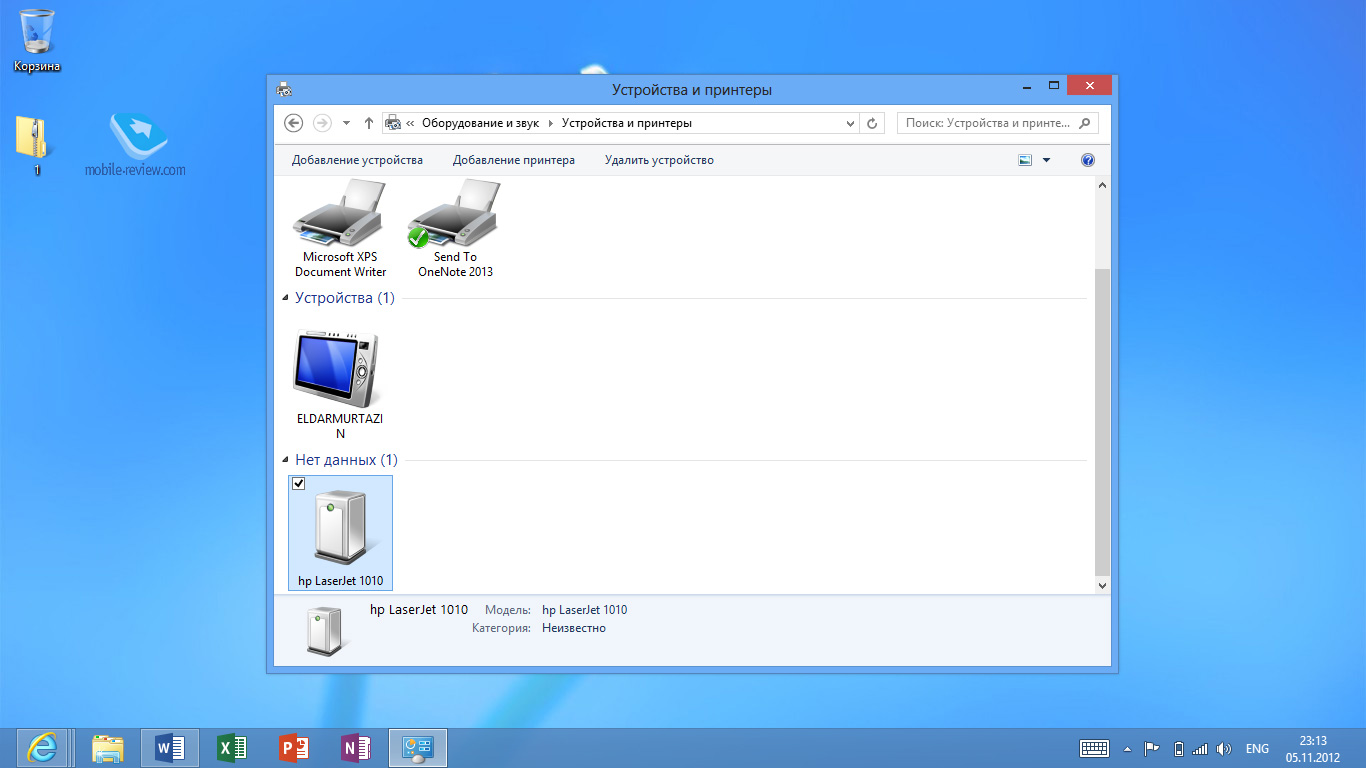
Task: Click Удалить устройство button
Action: tap(659, 160)
